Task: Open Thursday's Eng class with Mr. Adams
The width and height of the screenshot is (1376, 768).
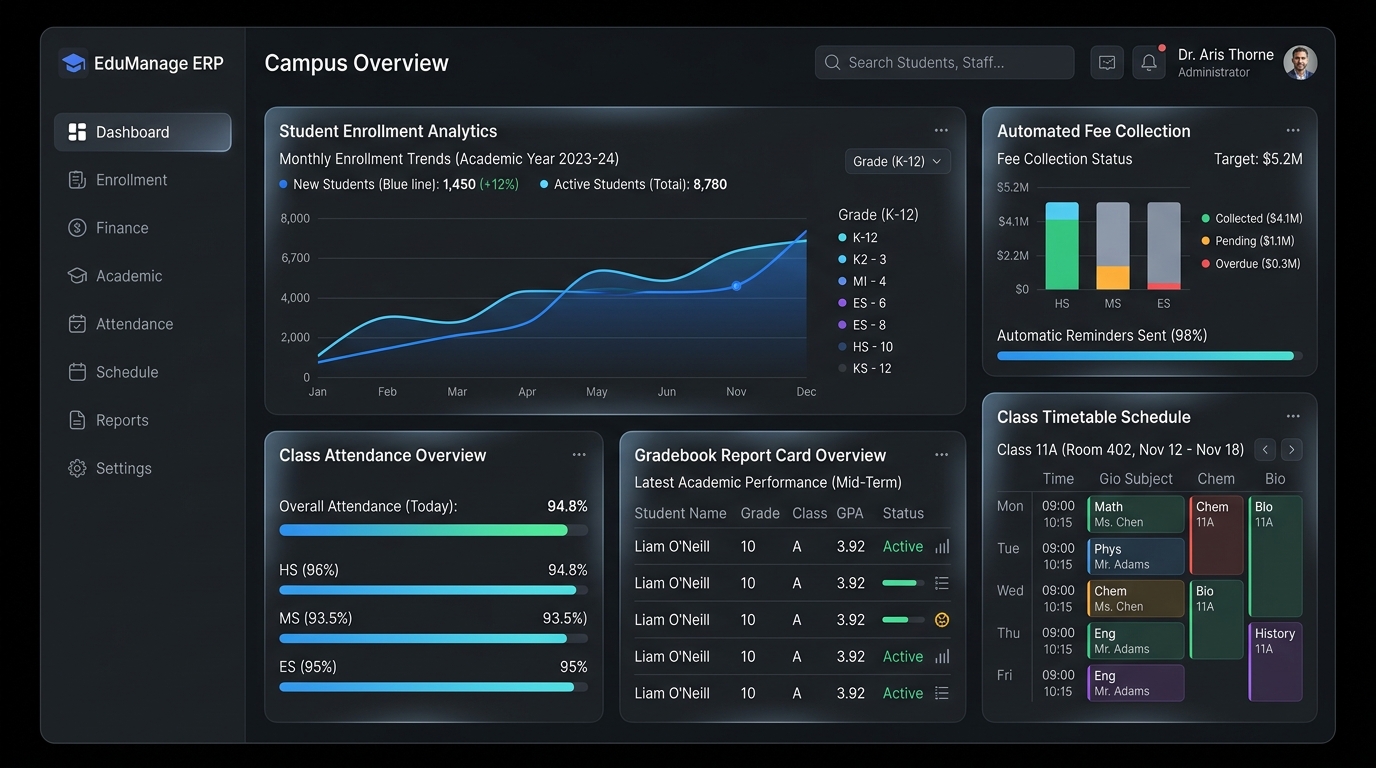Action: coord(1136,641)
